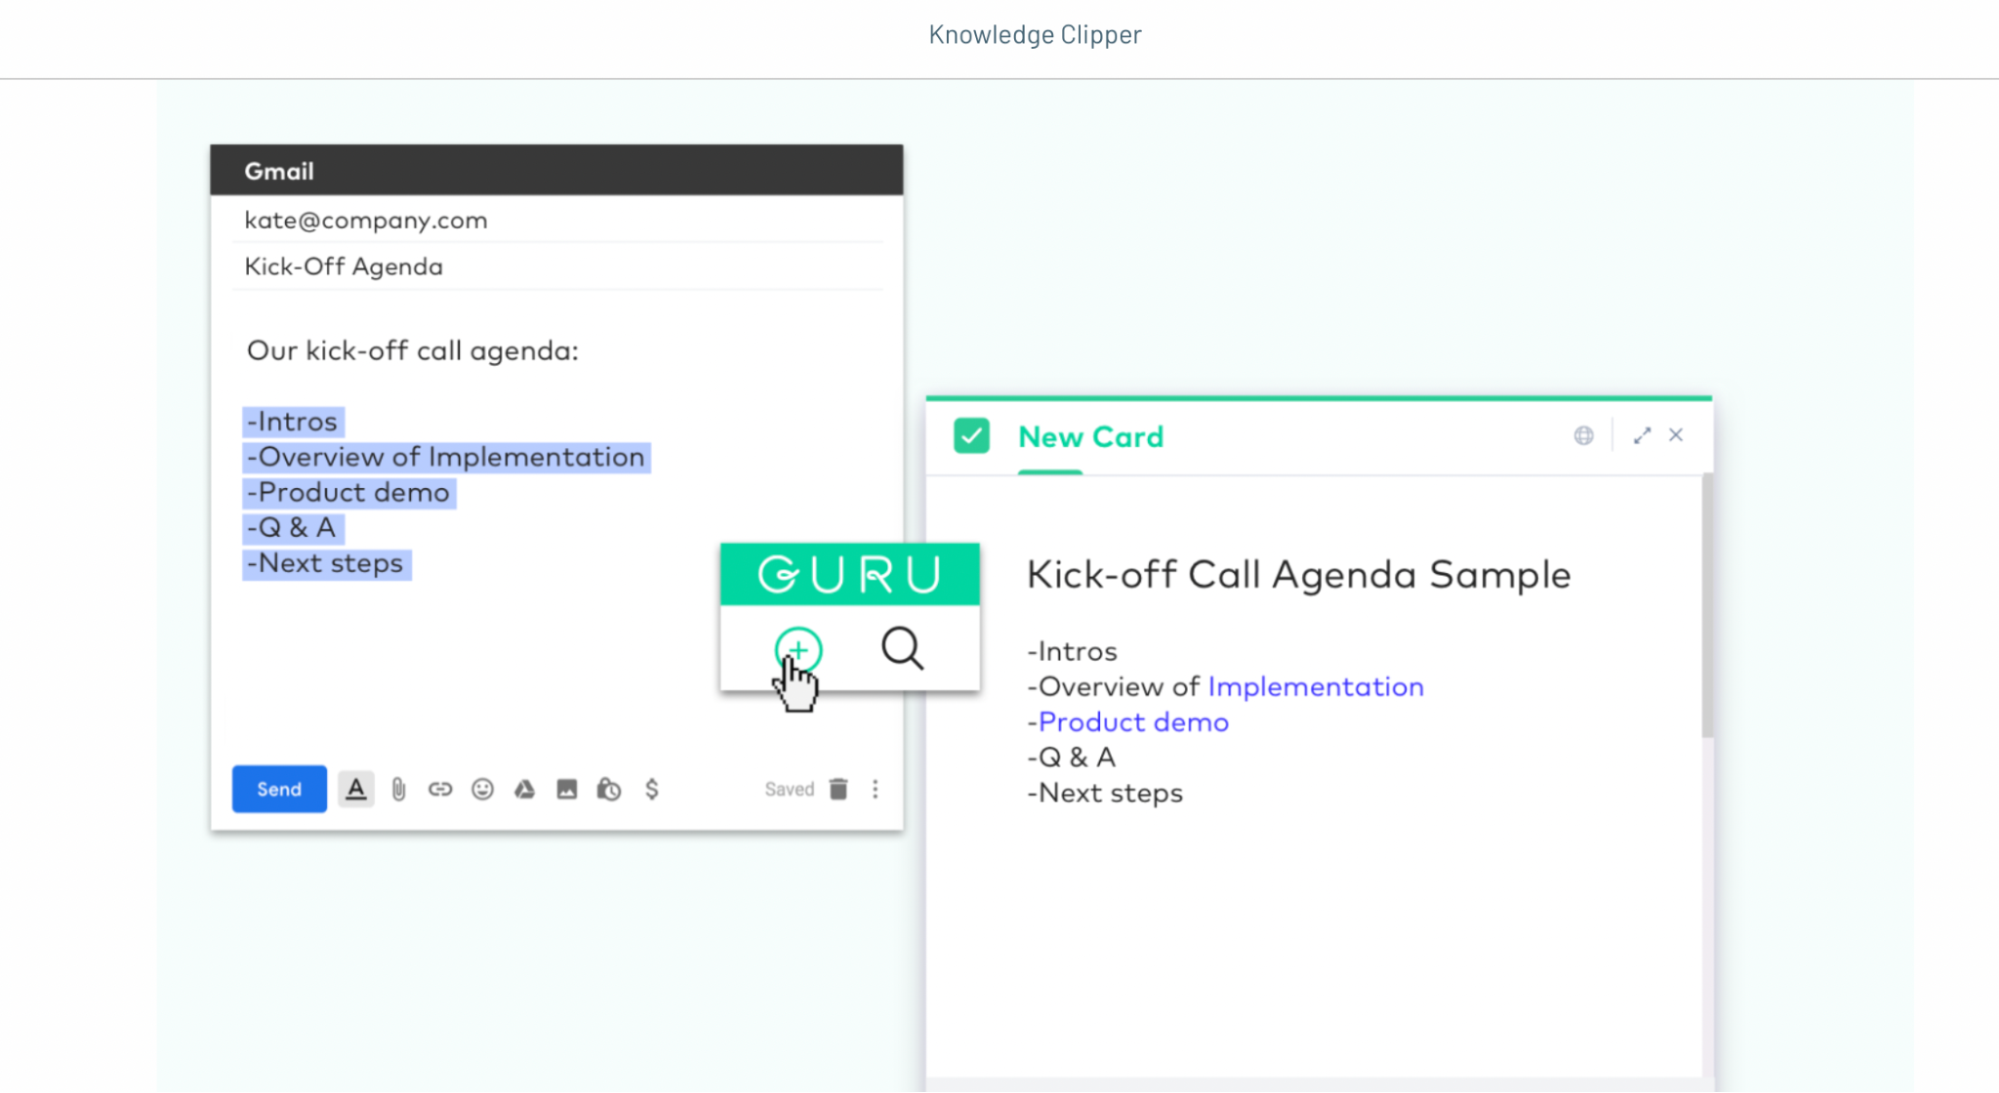Click the dollar sign send money icon

click(652, 790)
